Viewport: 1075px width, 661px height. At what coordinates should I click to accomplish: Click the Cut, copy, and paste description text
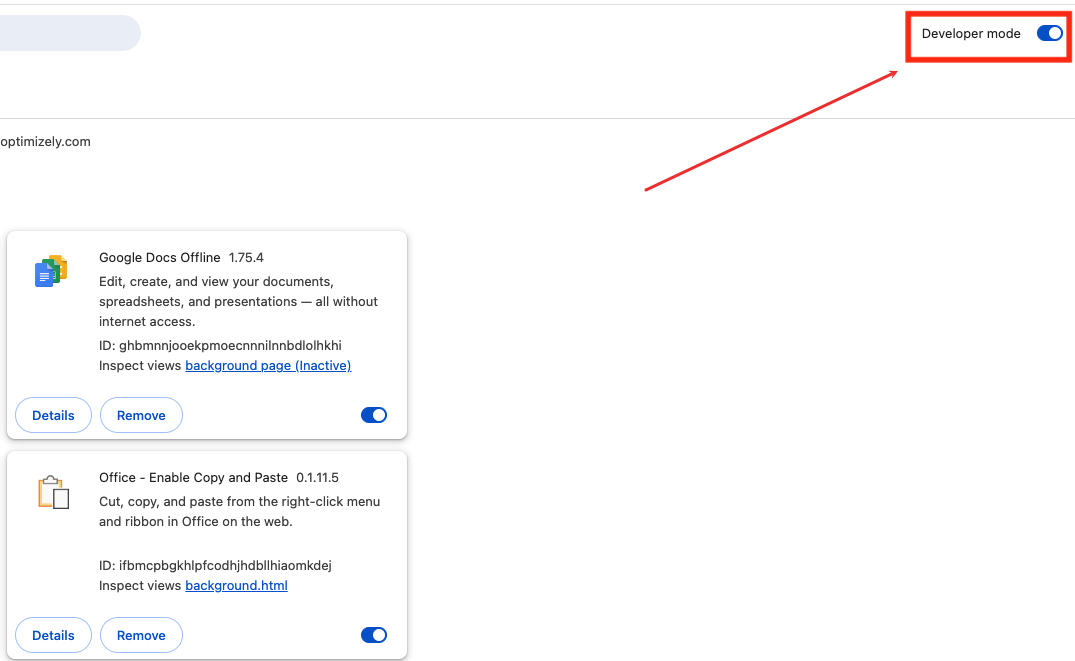point(239,512)
